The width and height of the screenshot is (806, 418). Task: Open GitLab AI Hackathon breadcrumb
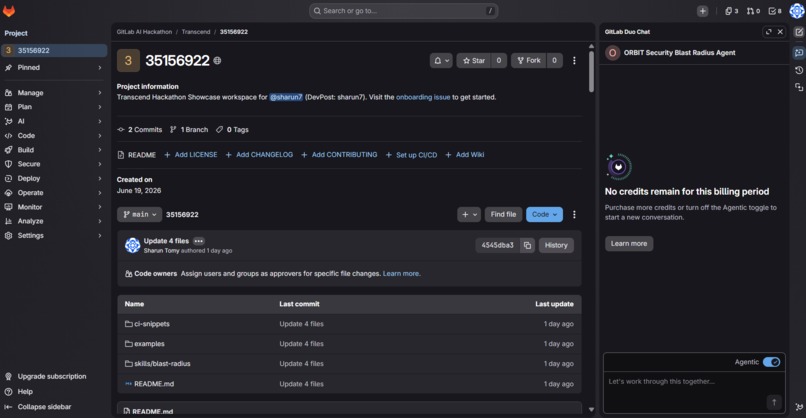(x=144, y=32)
